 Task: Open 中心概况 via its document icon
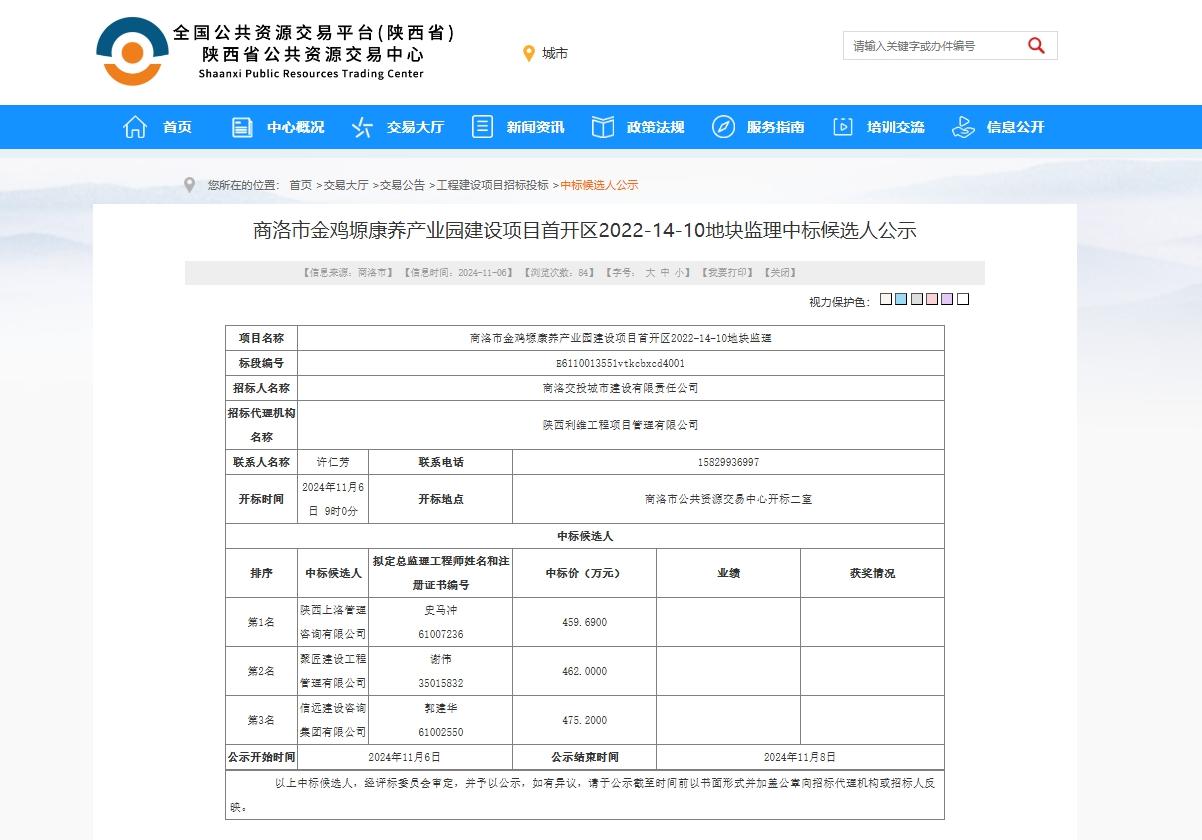pos(242,127)
